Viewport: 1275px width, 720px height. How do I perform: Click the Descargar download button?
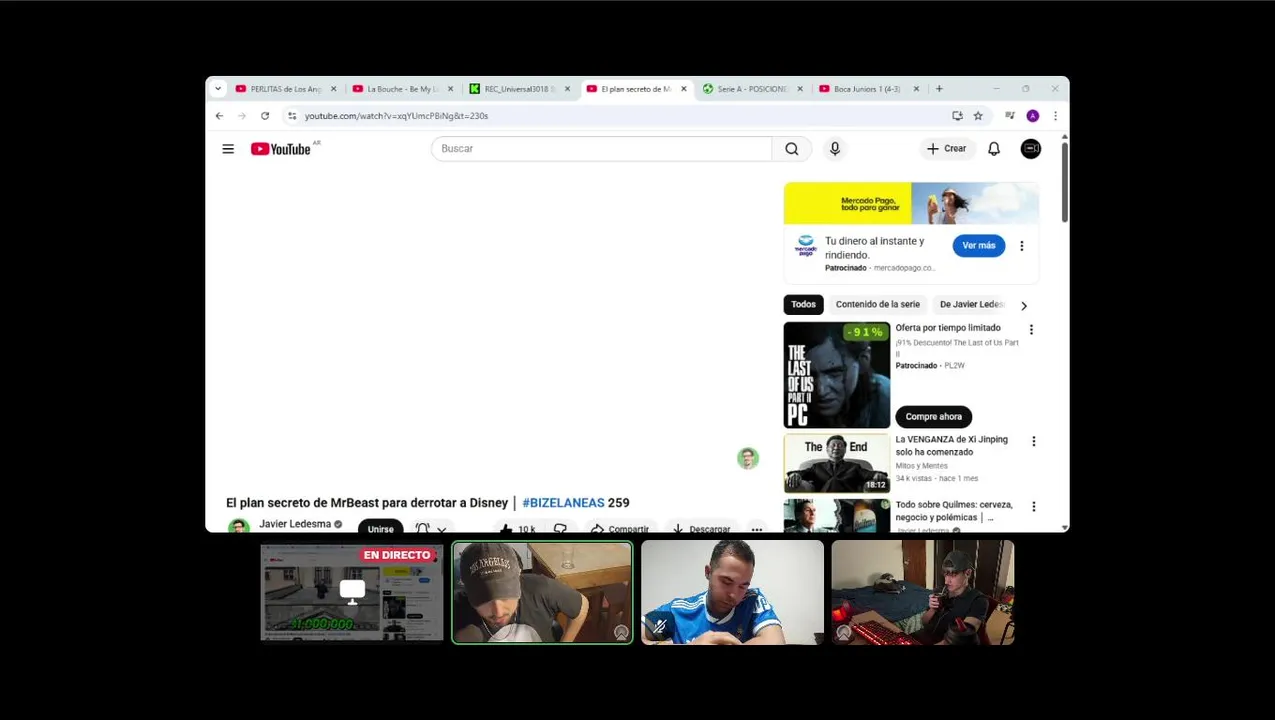[702, 527]
